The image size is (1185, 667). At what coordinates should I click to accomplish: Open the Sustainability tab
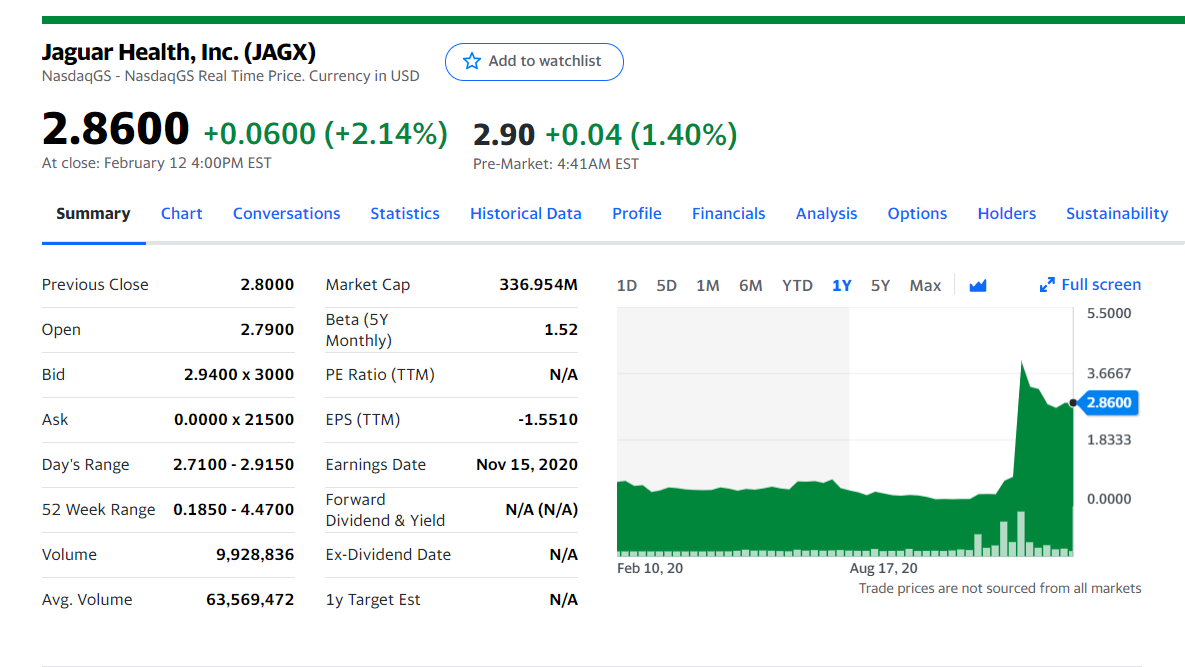[1117, 214]
